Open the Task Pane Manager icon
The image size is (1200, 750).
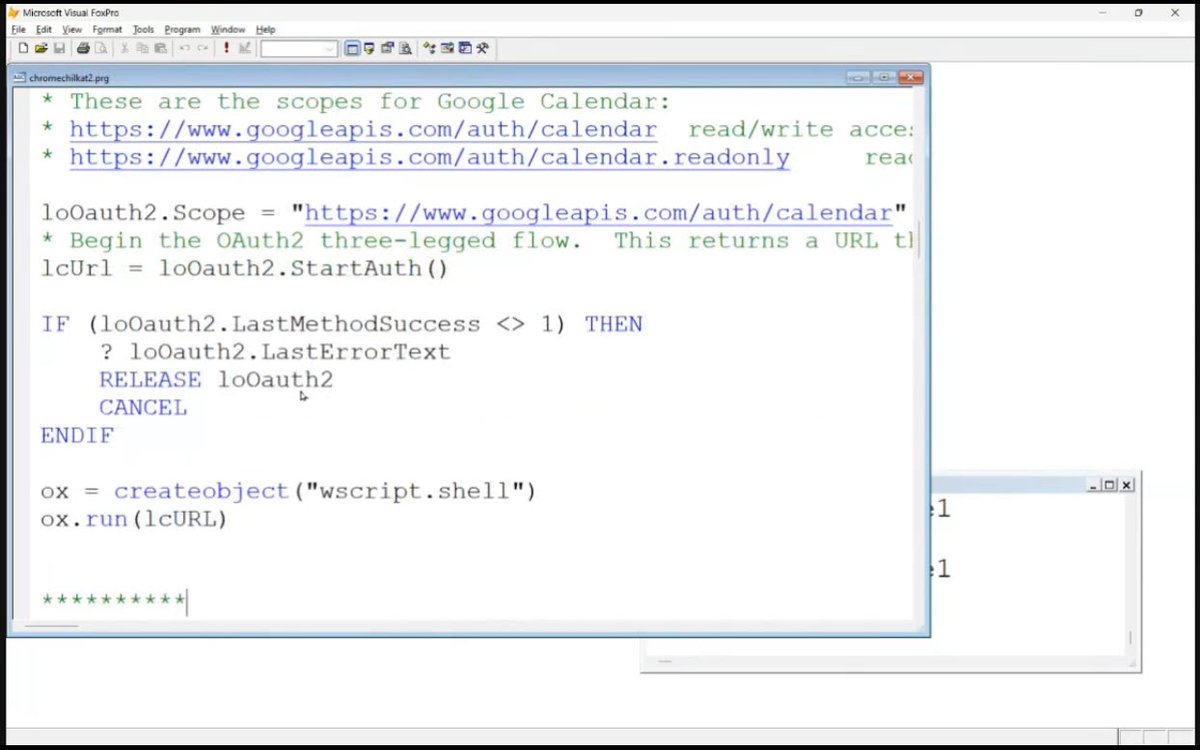[x=464, y=48]
